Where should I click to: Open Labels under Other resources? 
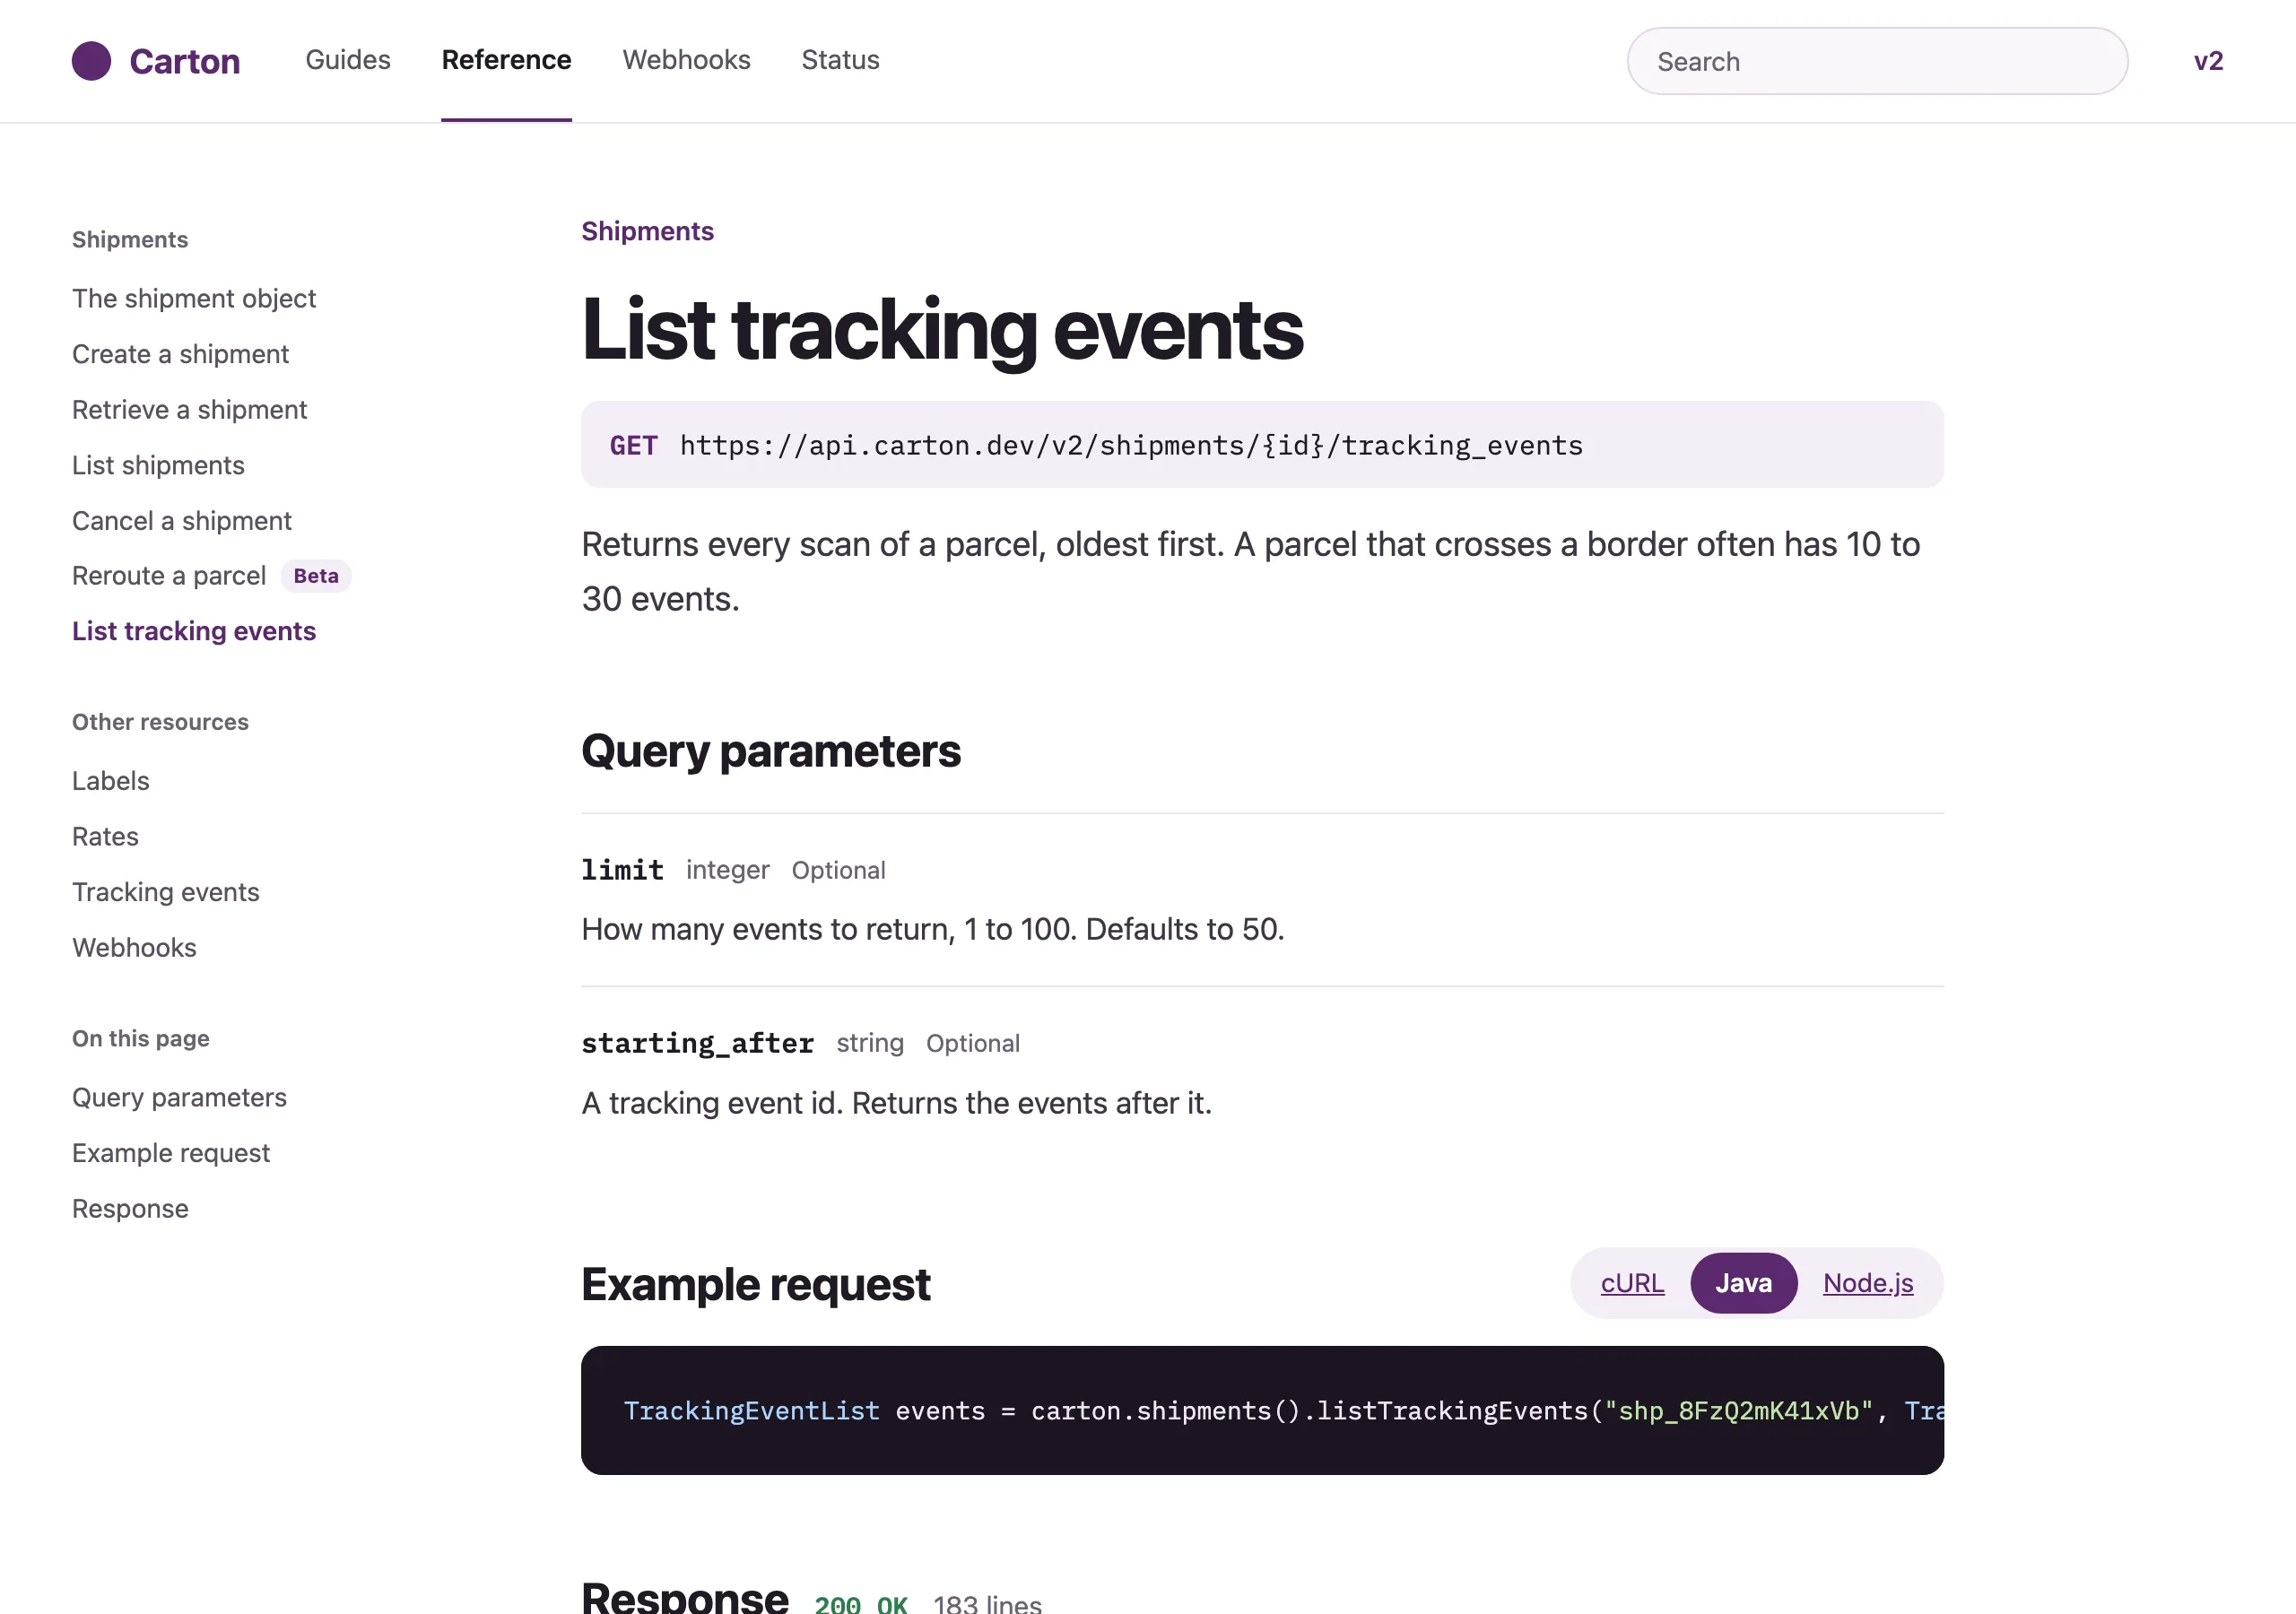pyautogui.click(x=111, y=781)
